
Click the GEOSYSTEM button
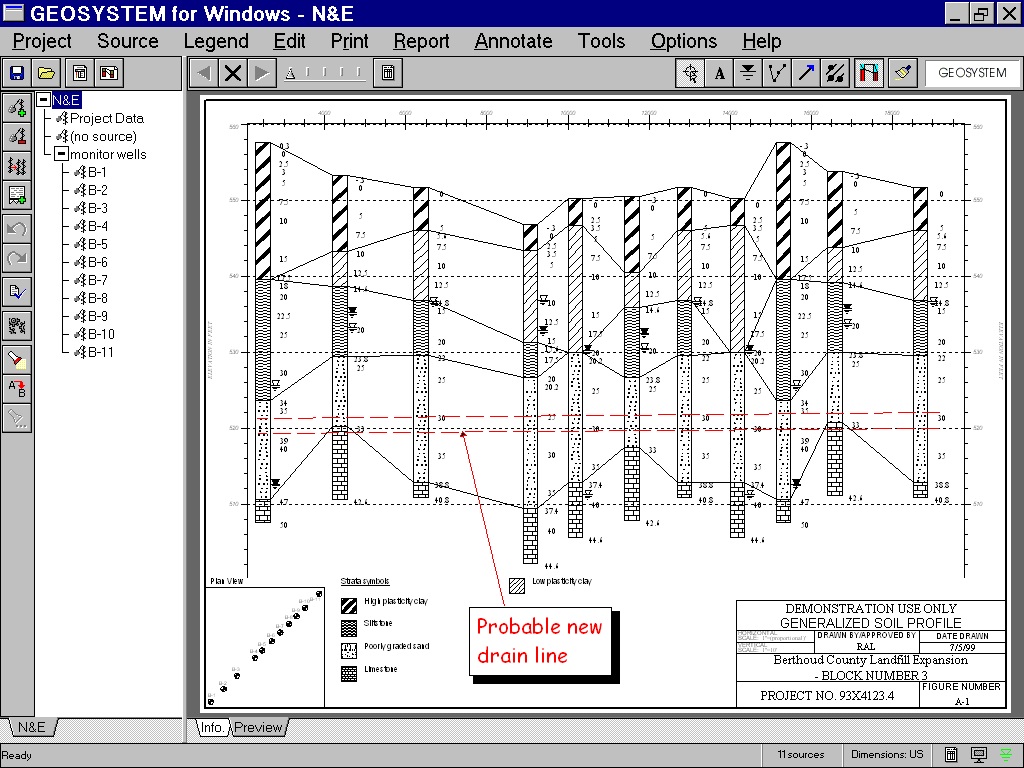tap(971, 72)
